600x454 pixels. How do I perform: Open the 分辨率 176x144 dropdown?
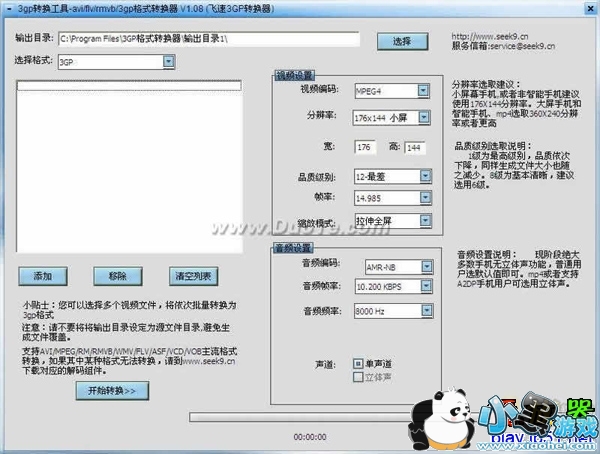424,118
